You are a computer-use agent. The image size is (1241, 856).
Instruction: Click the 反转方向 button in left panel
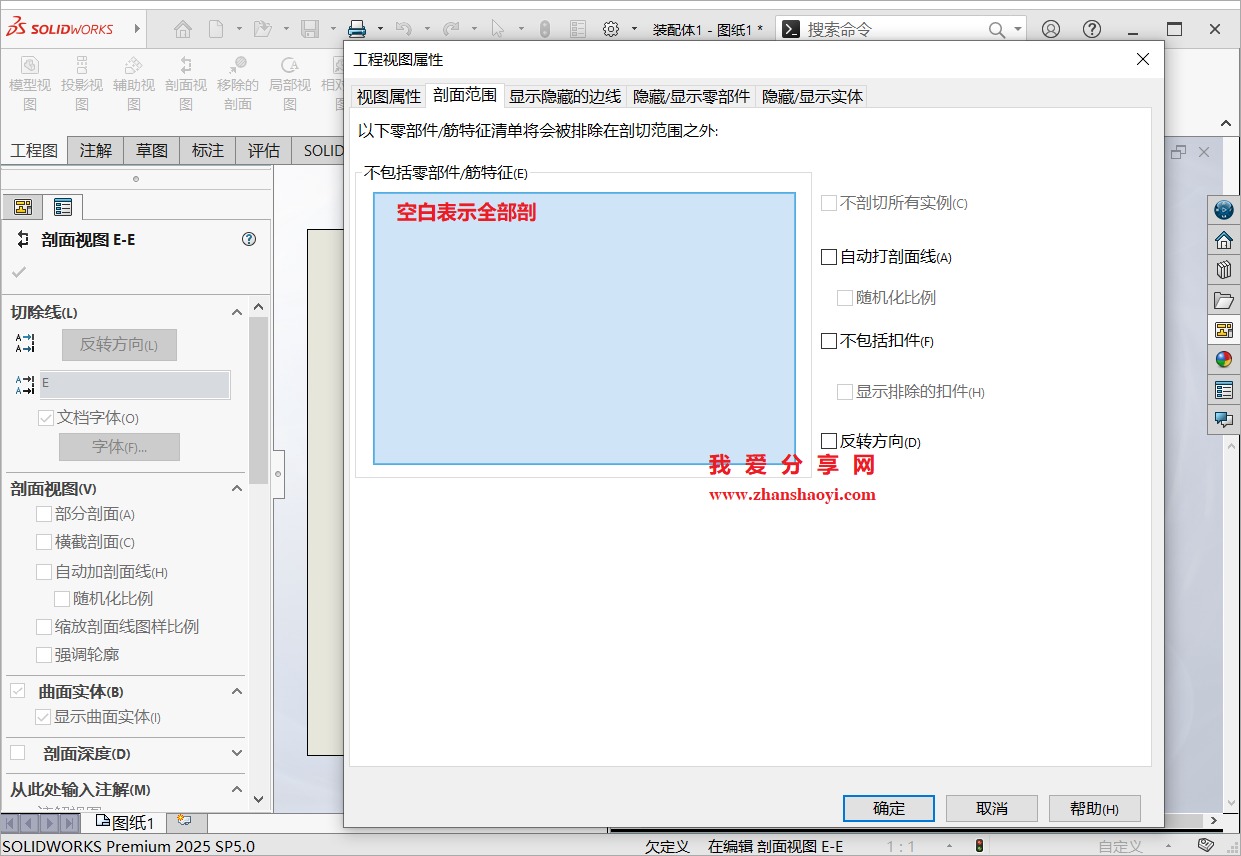coord(119,345)
